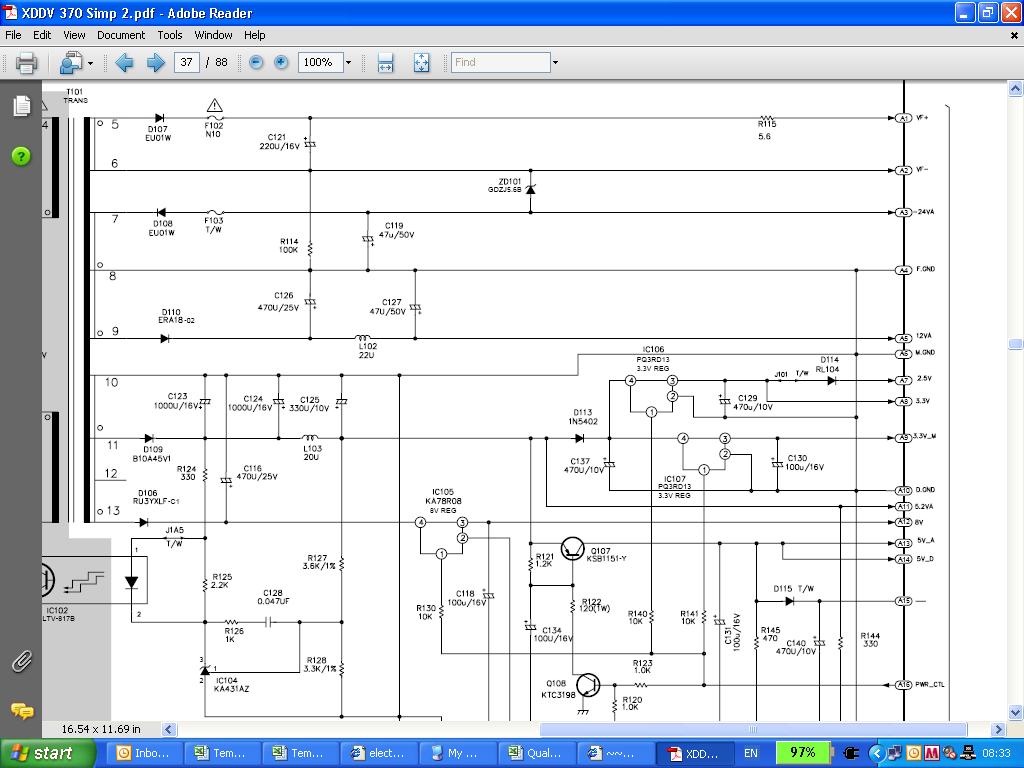
Task: Click the EN language indicator
Action: point(751,754)
